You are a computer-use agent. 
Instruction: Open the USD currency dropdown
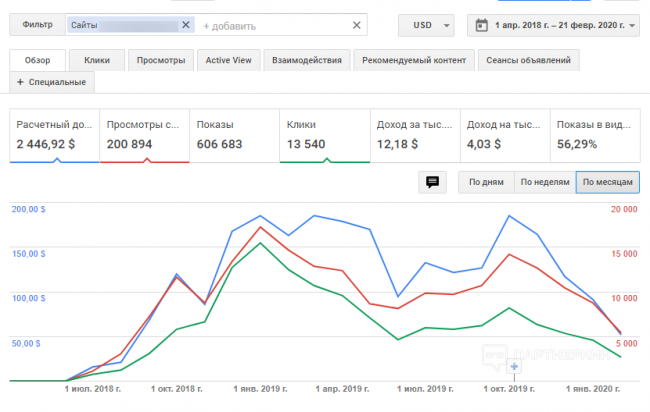(425, 25)
